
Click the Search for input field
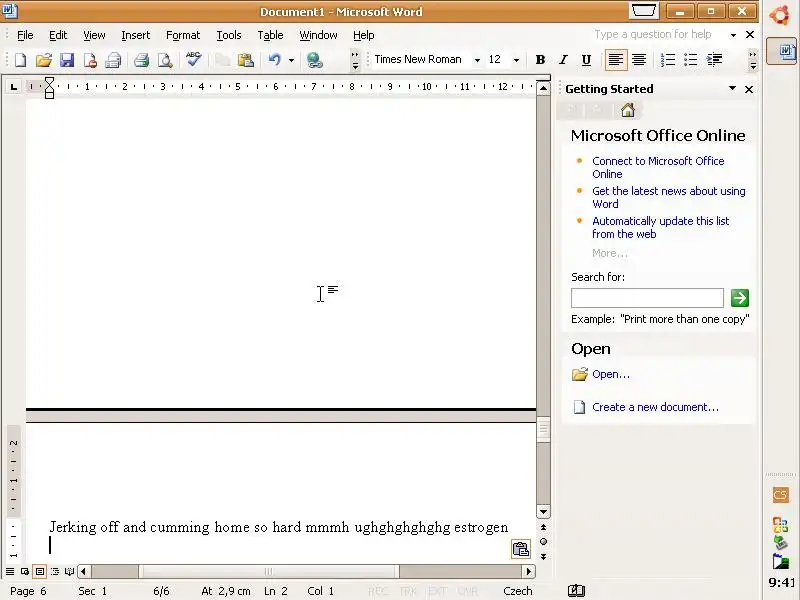647,297
